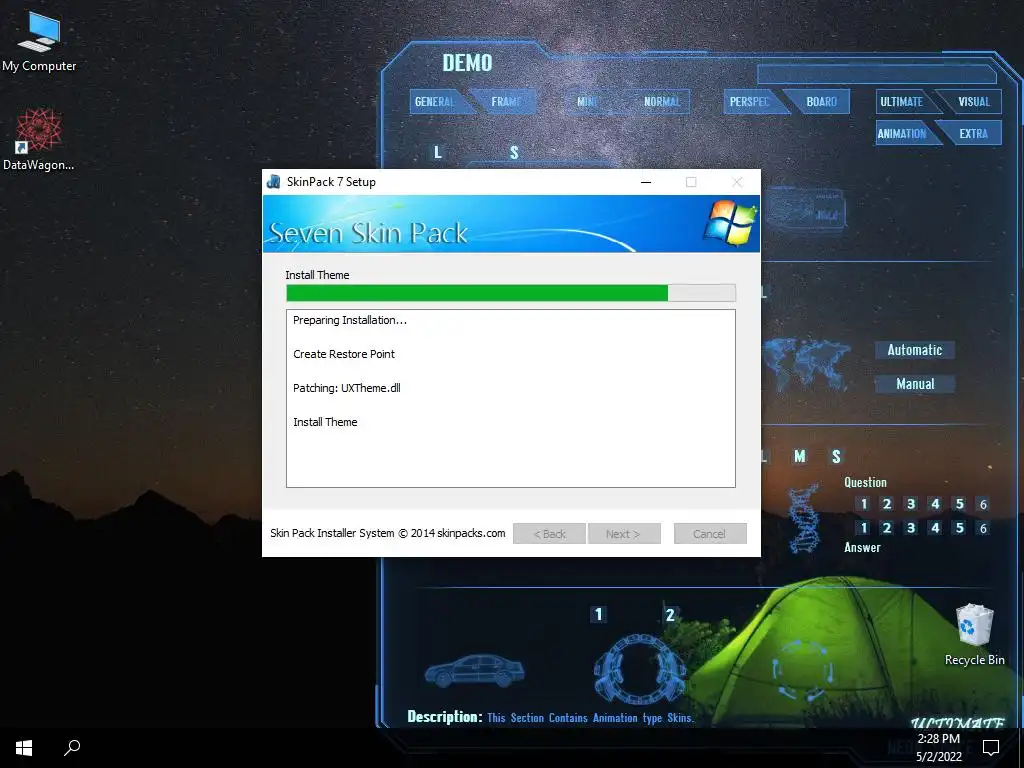Click the S letter above Question
Viewport: 1024px width, 768px height.
(836, 456)
